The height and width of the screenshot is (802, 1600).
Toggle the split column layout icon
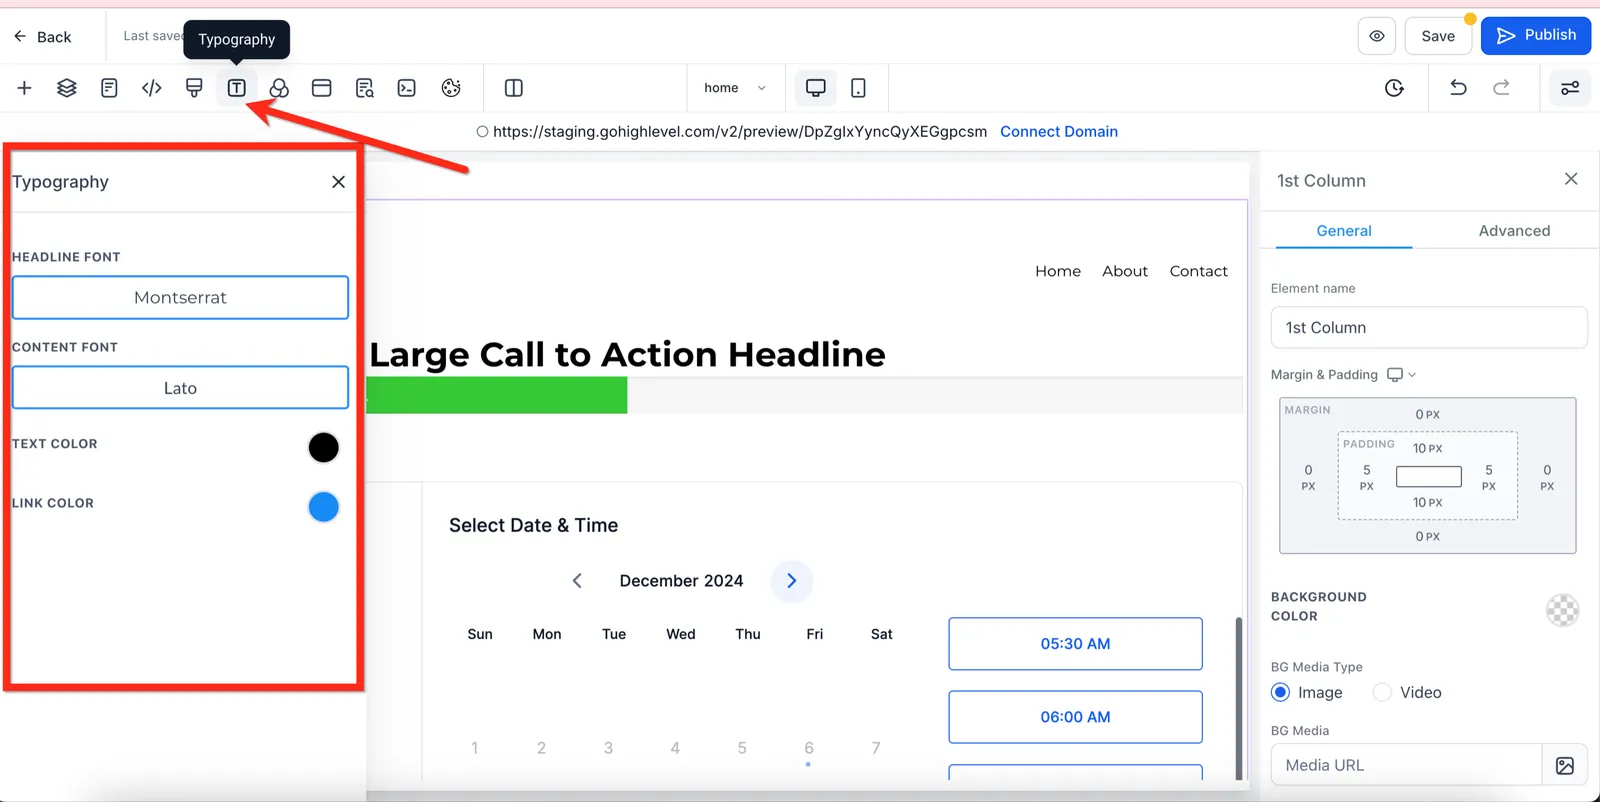click(514, 88)
